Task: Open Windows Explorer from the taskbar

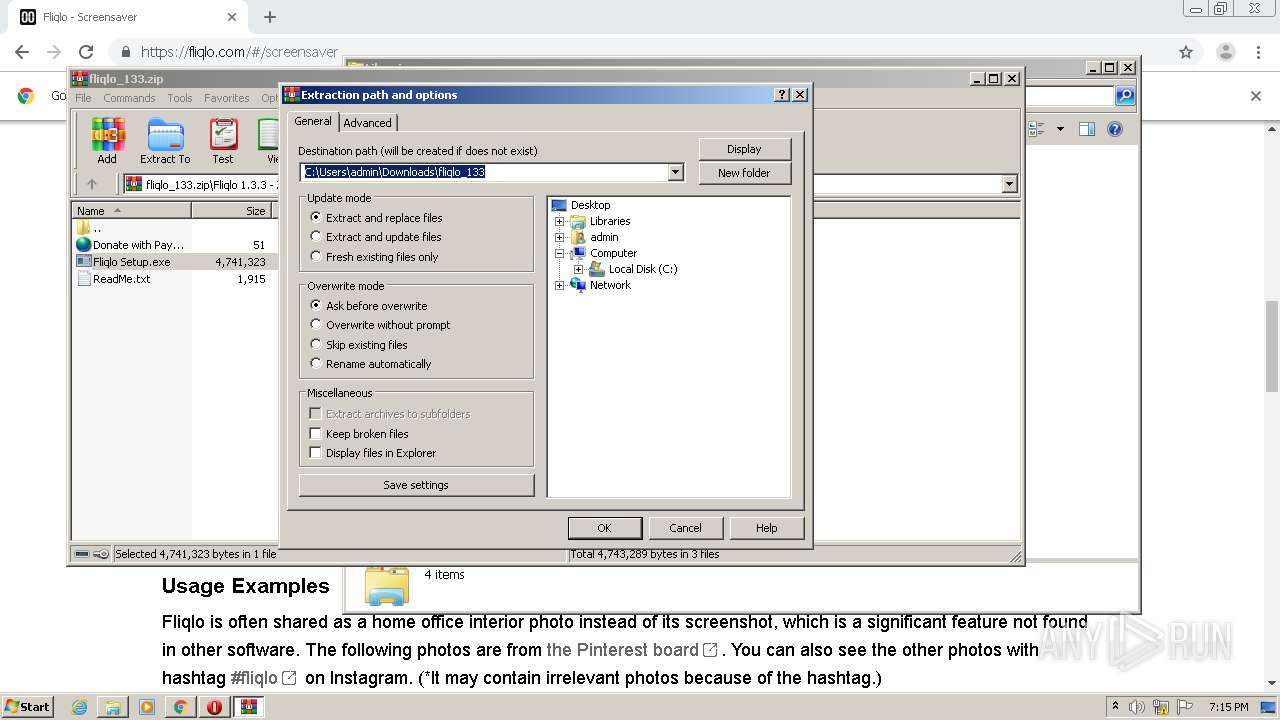Action: tap(113, 707)
